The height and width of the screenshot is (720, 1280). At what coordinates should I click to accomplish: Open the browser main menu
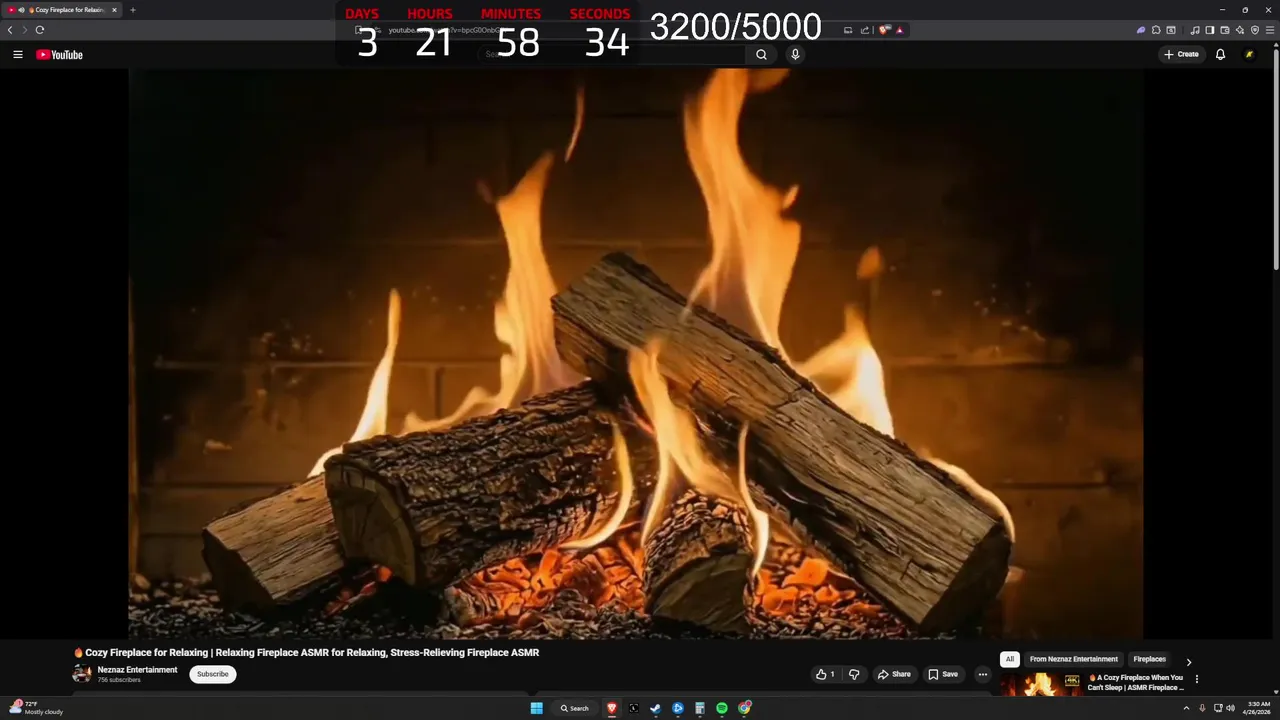coord(1270,30)
